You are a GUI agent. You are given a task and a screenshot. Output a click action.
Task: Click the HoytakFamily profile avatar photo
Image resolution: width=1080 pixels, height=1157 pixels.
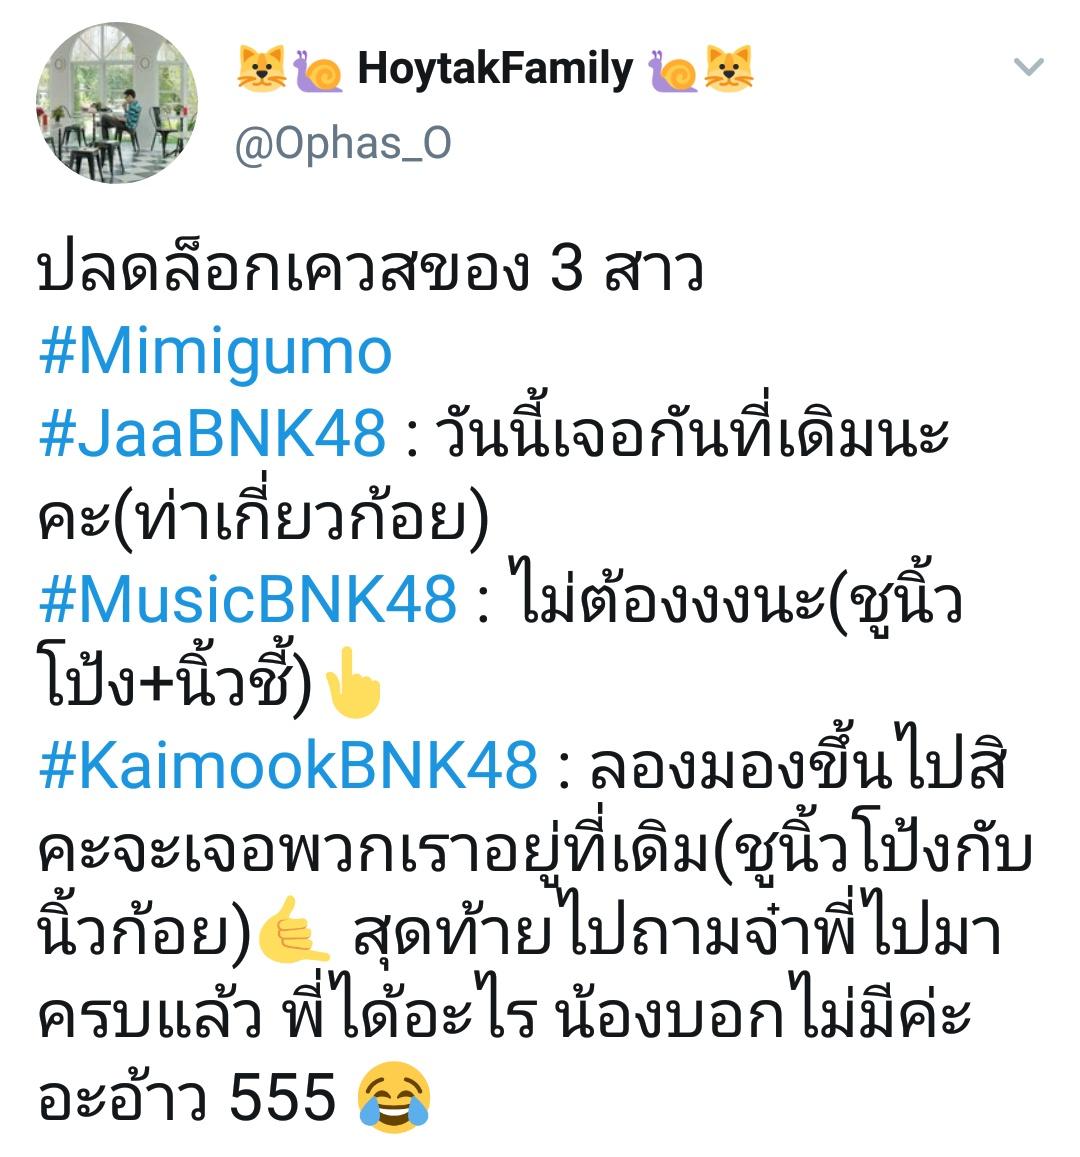pos(117,102)
